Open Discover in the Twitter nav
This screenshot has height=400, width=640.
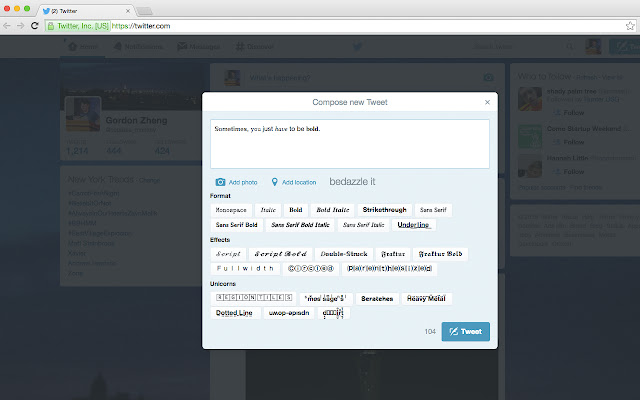pos(254,47)
